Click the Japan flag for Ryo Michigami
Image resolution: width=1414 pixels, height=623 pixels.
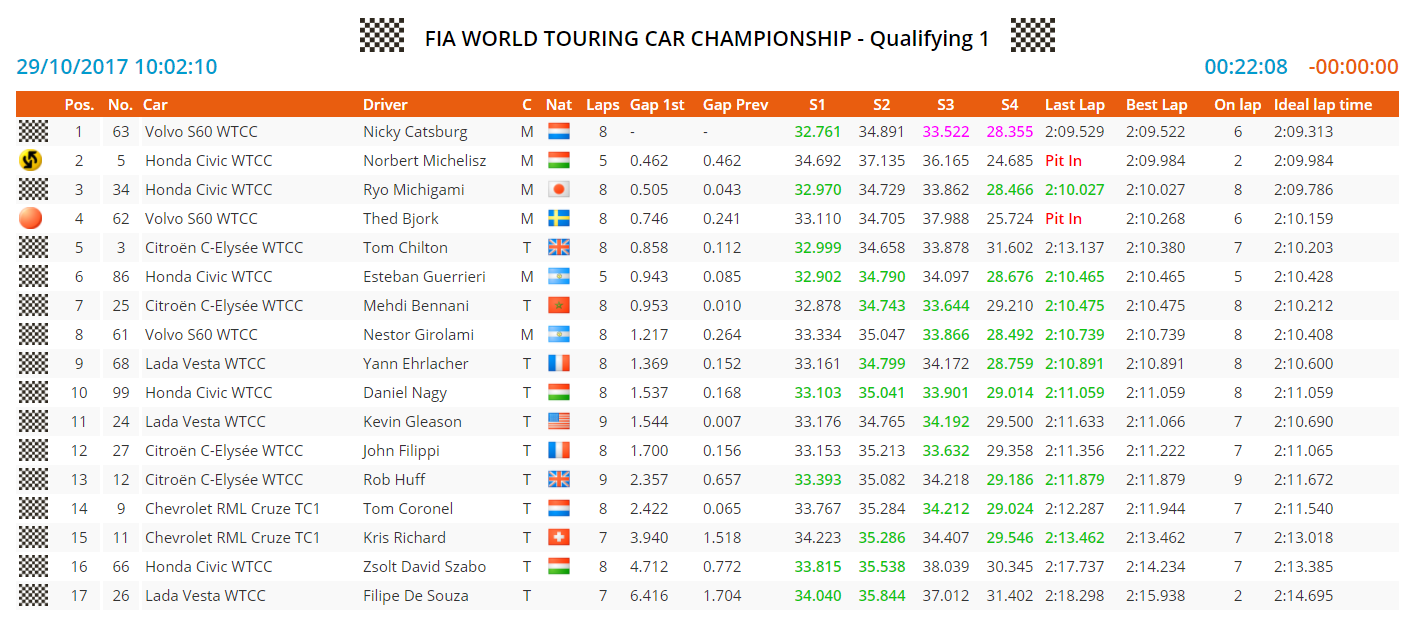pyautogui.click(x=558, y=190)
